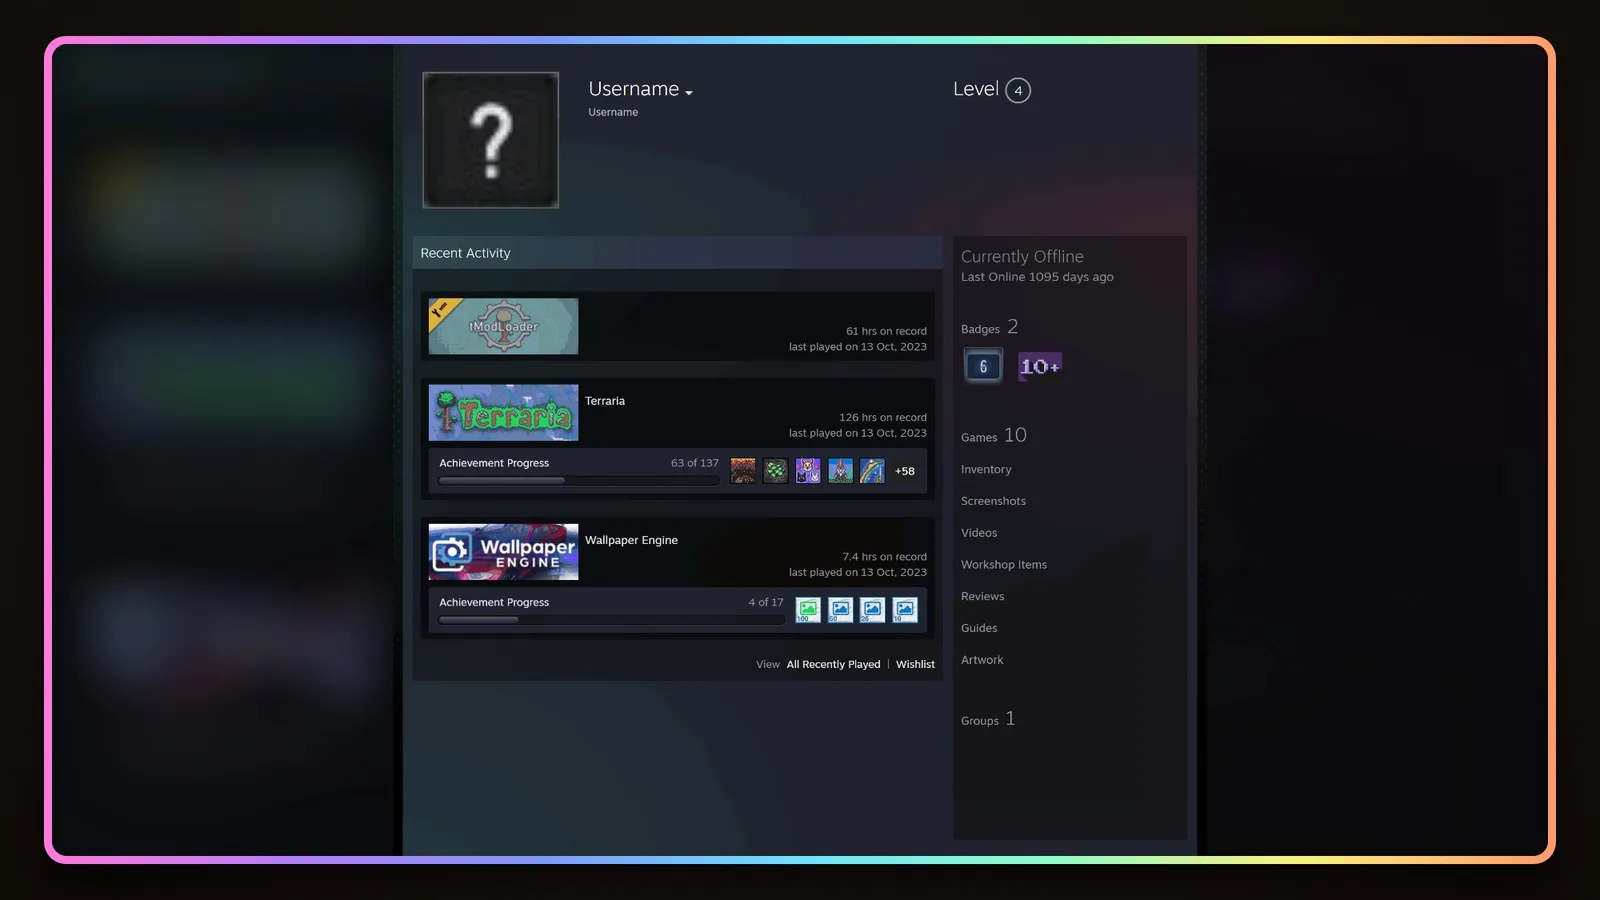View the 25 Wallpaper Engine achievement icon

point(872,610)
